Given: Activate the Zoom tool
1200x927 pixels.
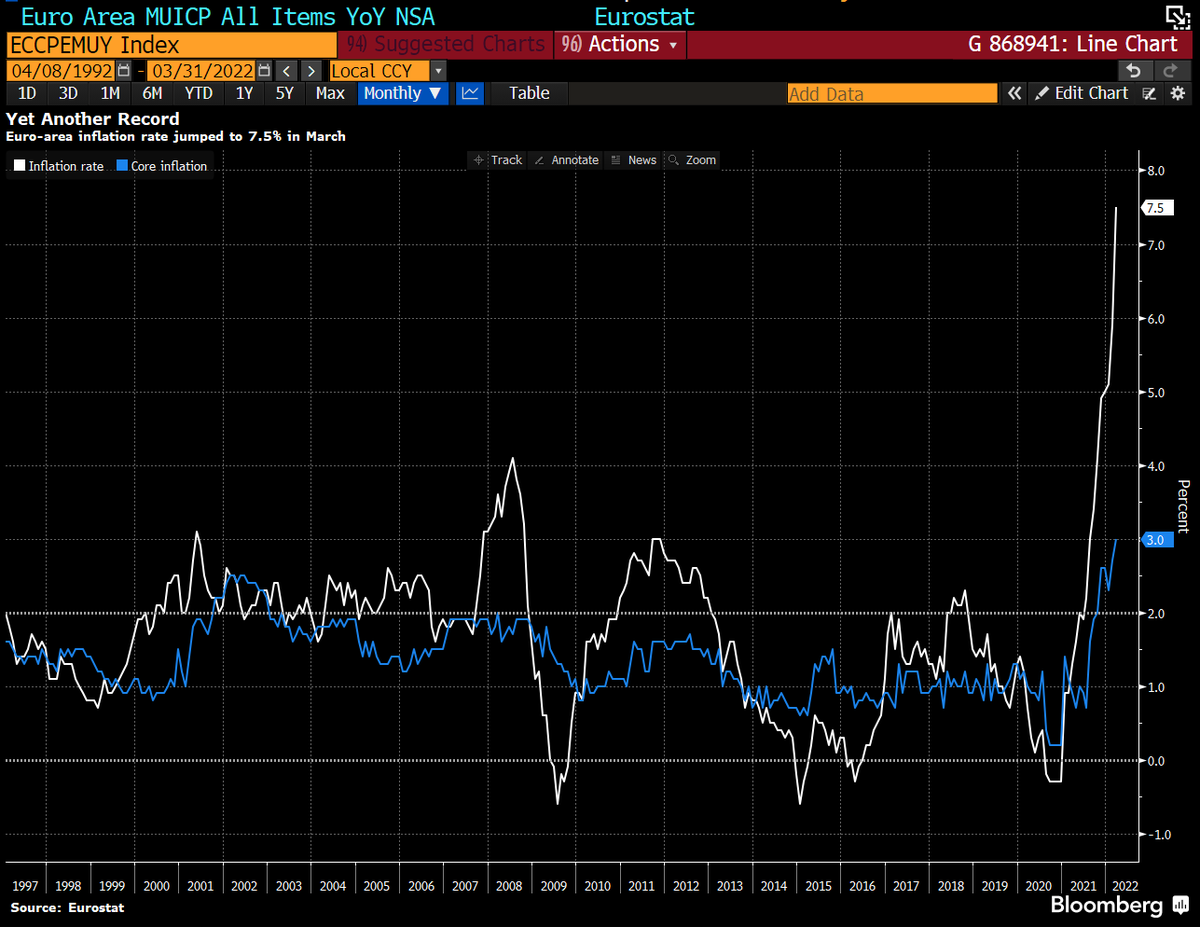Looking at the screenshot, I should pos(691,160).
